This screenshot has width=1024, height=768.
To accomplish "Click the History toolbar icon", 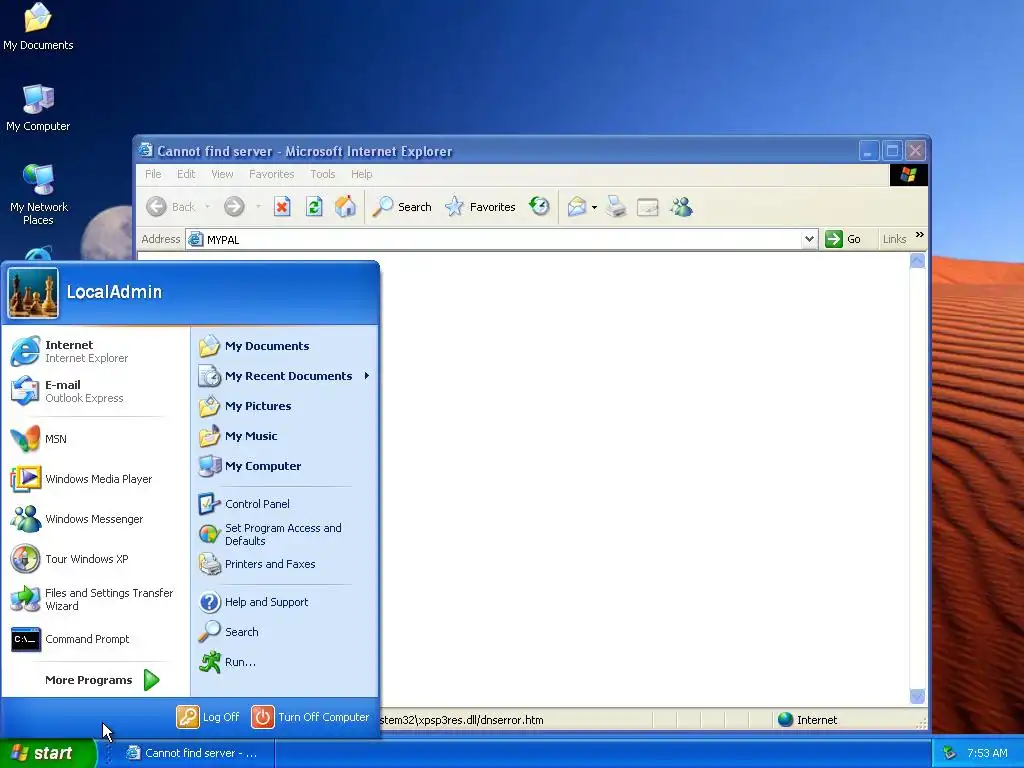I will [539, 207].
